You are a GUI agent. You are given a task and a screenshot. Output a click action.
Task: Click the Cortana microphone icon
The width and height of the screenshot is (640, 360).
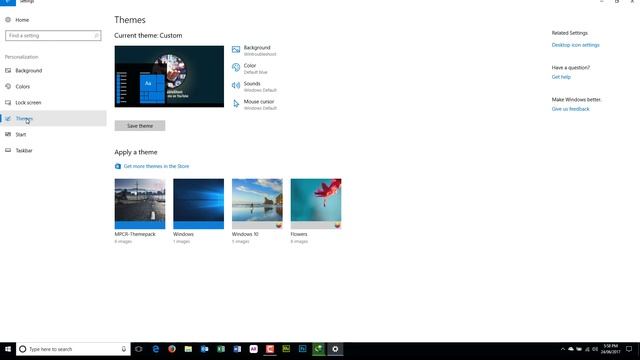(x=124, y=349)
